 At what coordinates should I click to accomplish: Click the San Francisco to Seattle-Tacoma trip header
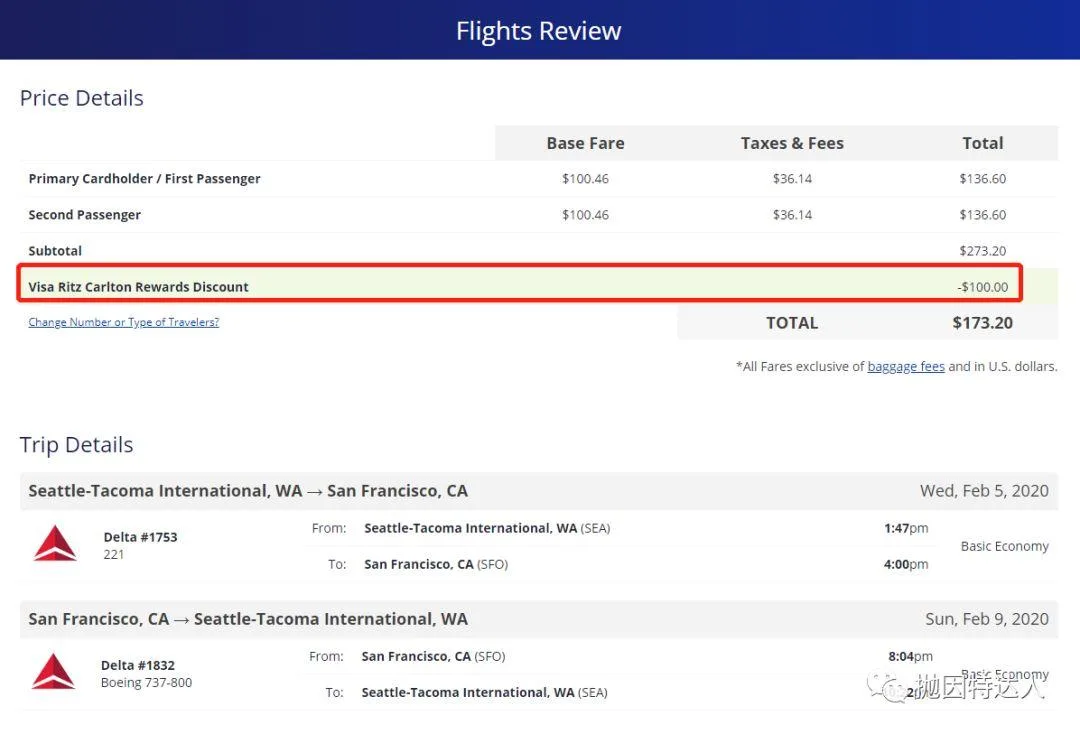coord(248,619)
